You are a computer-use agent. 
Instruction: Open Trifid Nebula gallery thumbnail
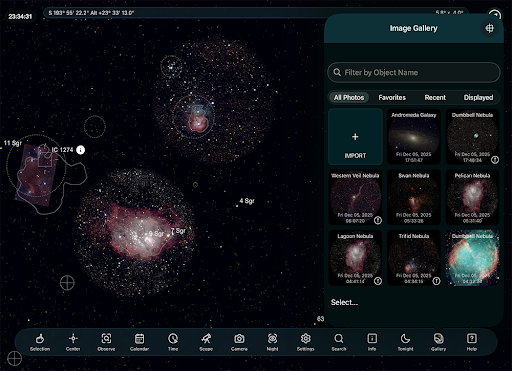[414, 258]
